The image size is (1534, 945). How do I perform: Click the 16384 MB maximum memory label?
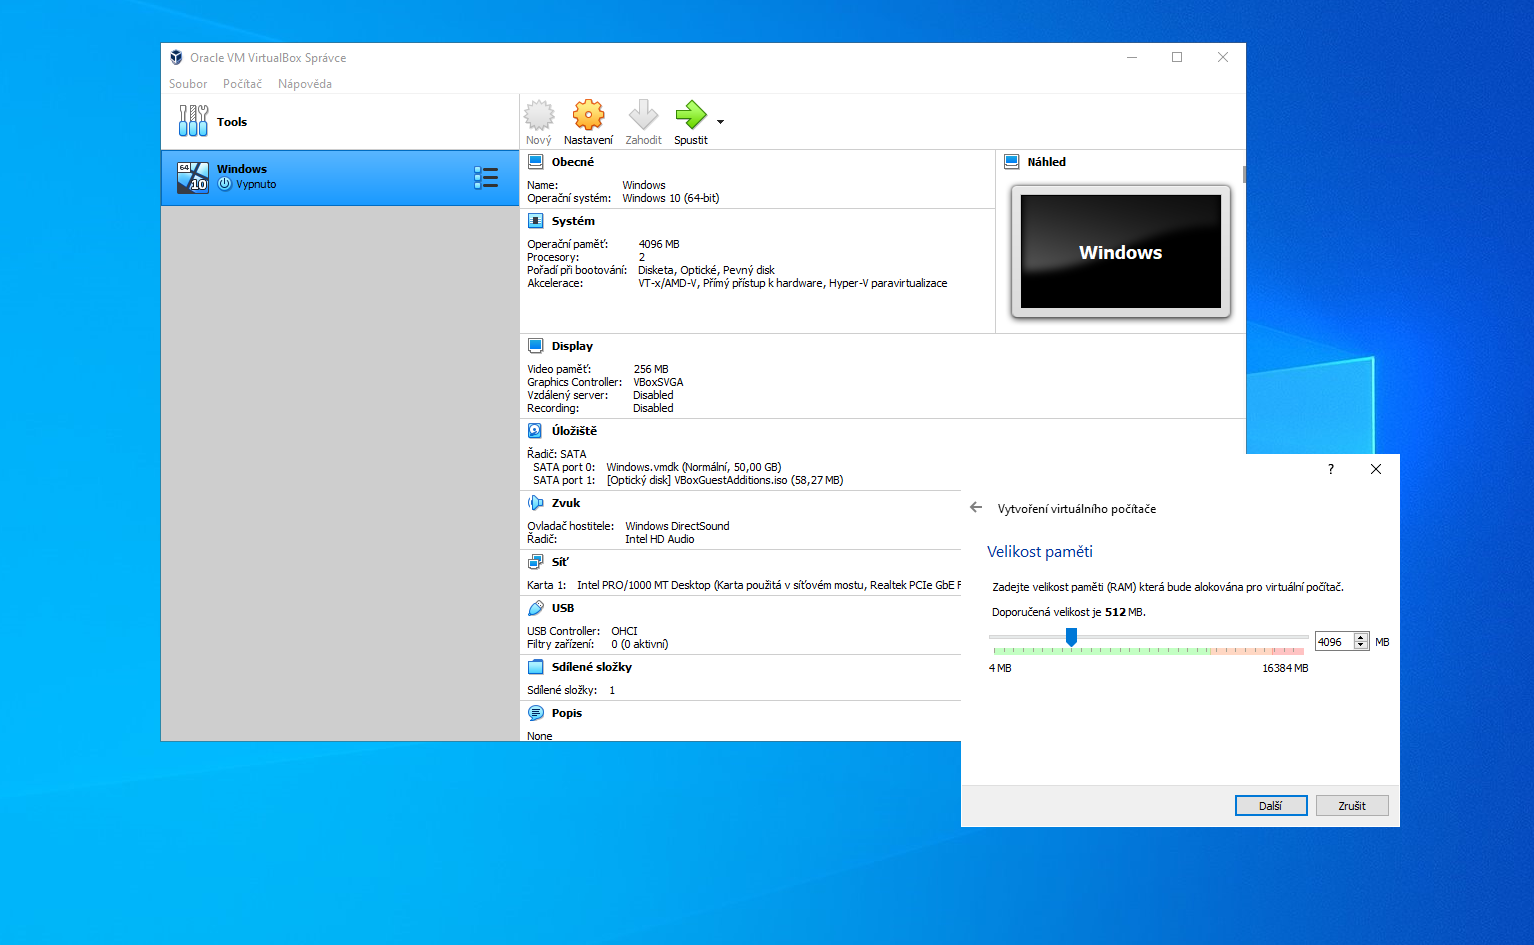click(1285, 668)
